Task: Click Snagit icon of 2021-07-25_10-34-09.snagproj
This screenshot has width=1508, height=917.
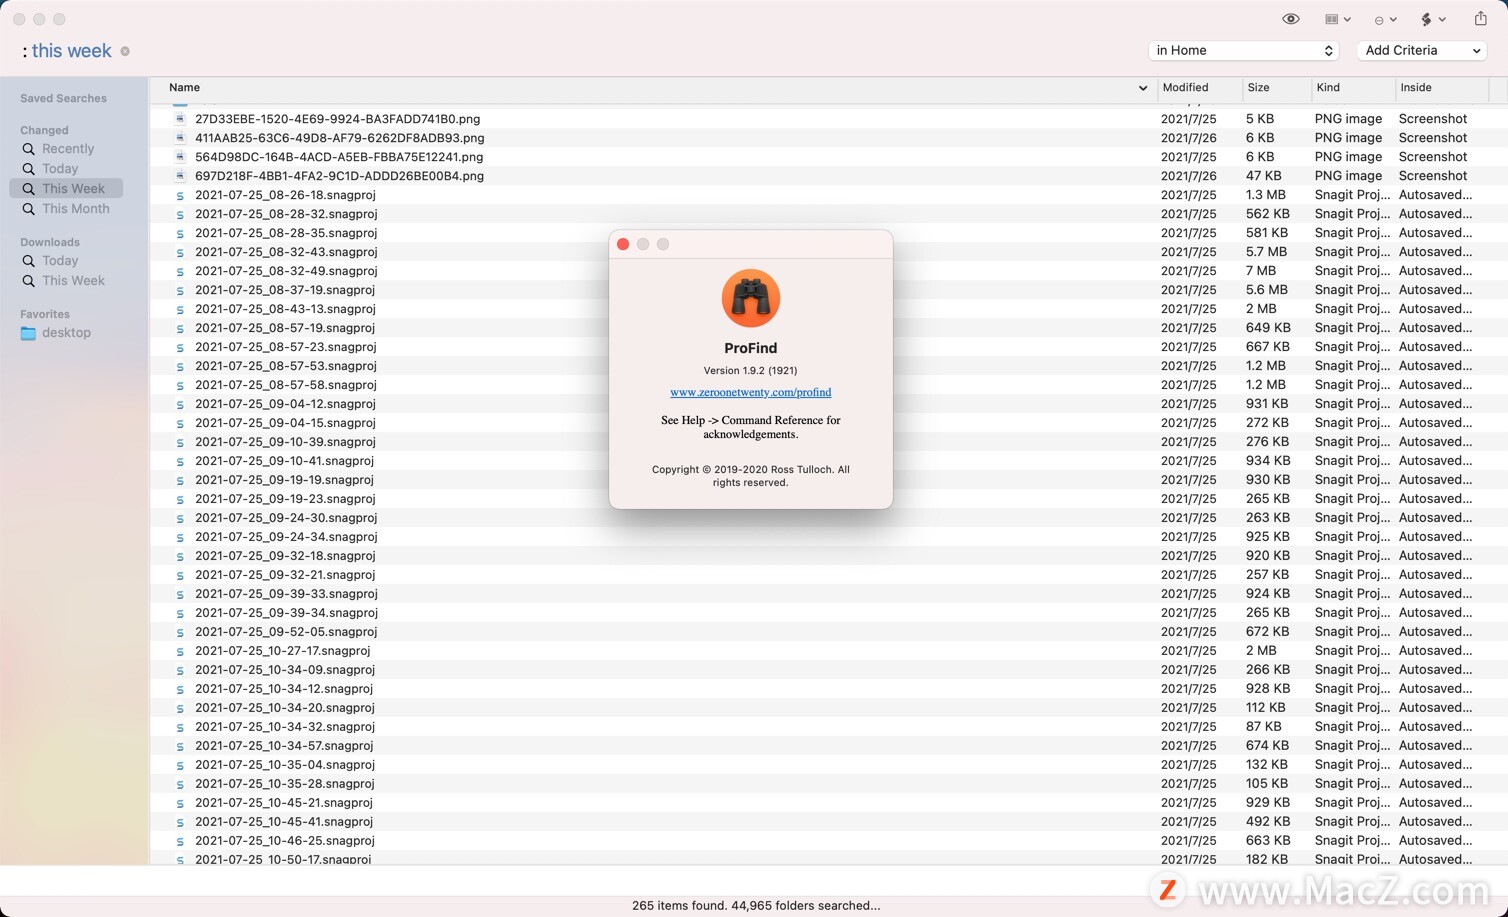Action: point(180,670)
